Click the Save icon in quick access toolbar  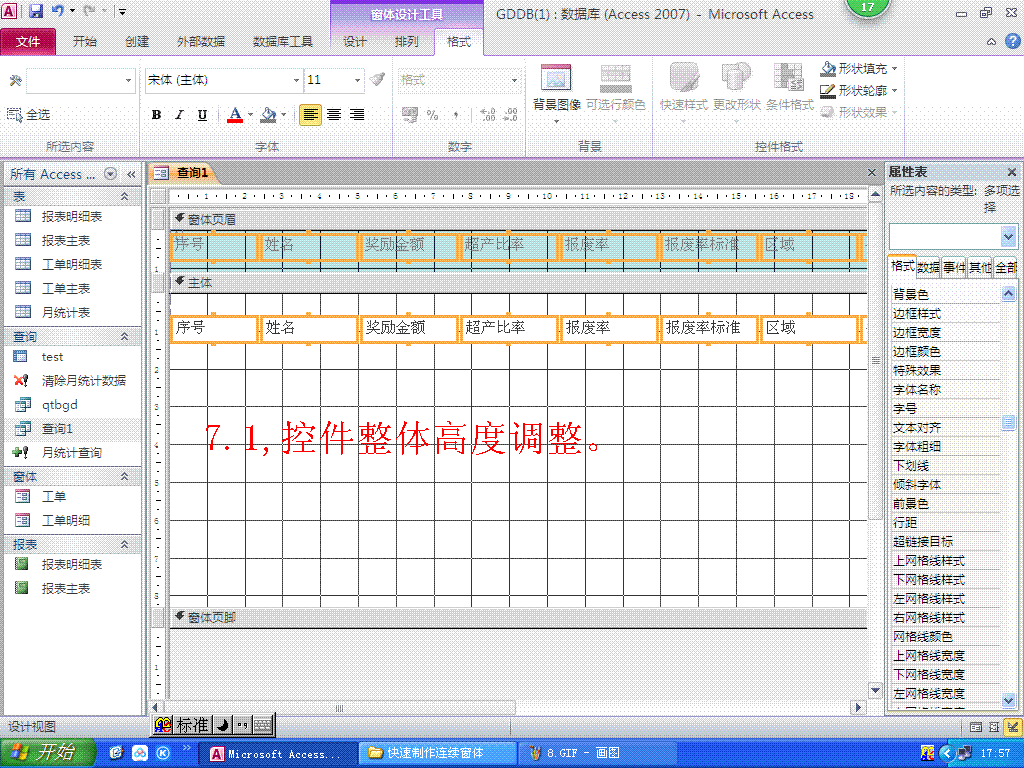[x=36, y=11]
